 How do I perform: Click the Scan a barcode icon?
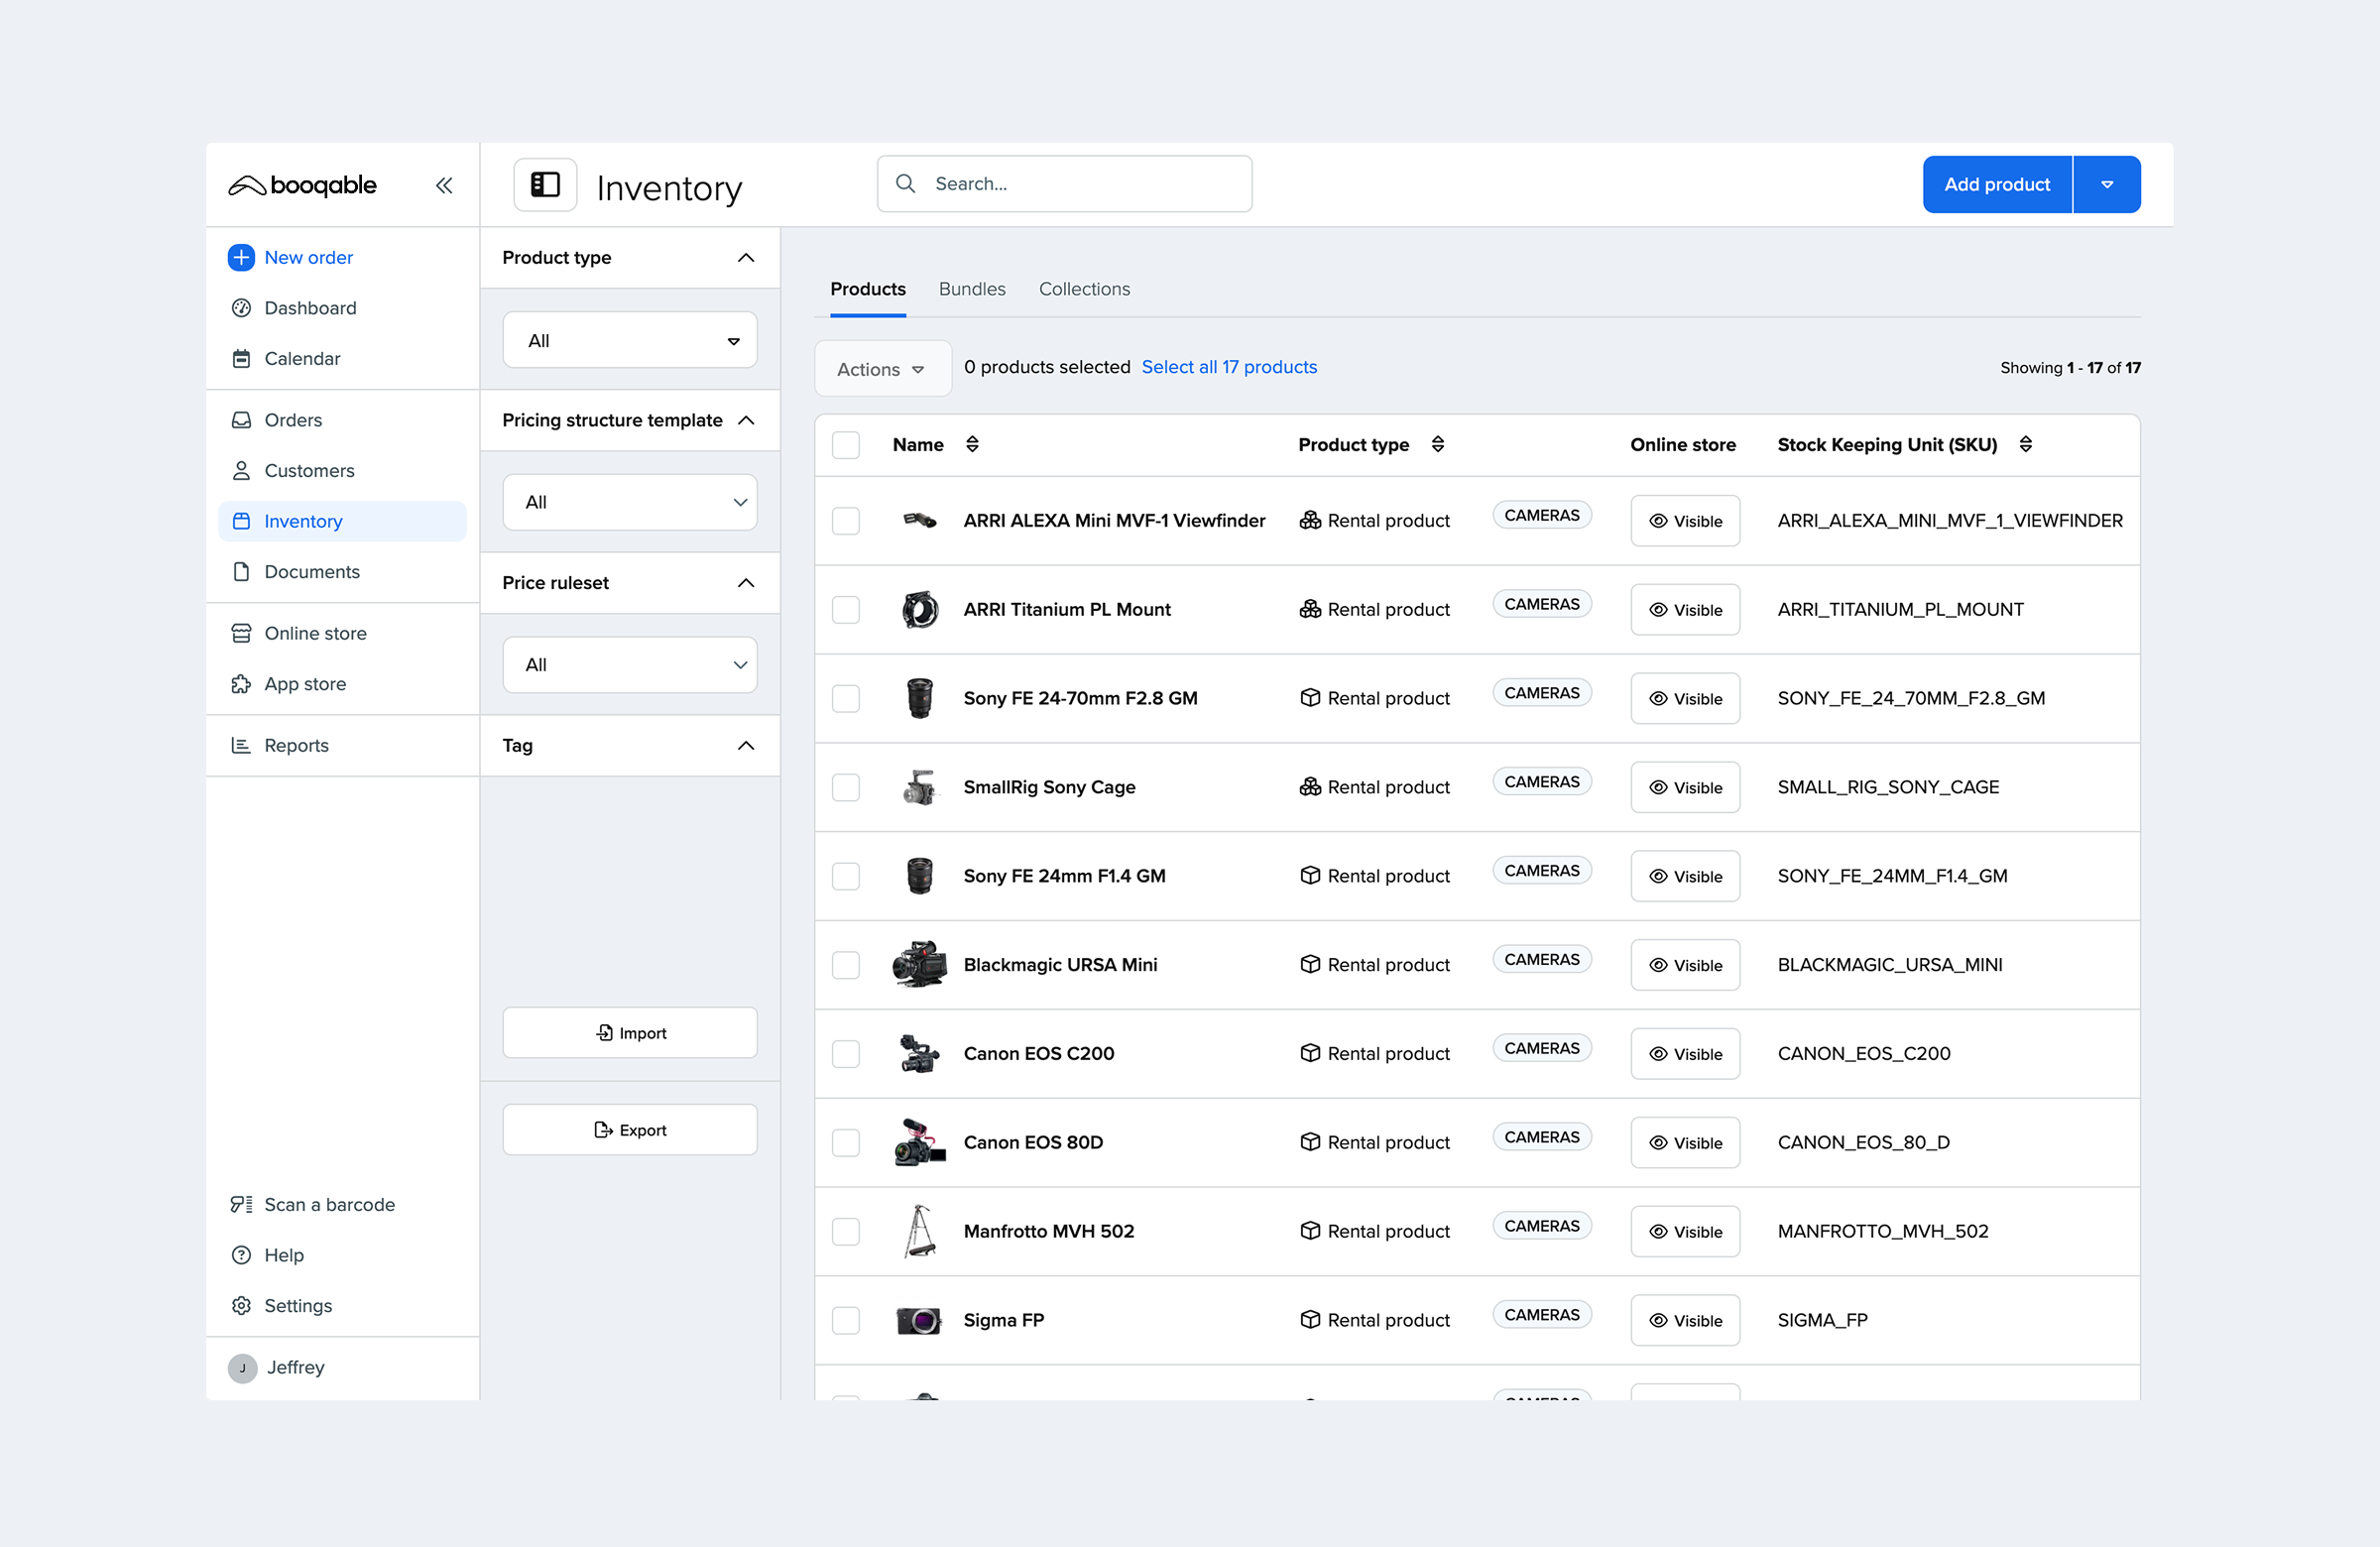pyautogui.click(x=241, y=1204)
